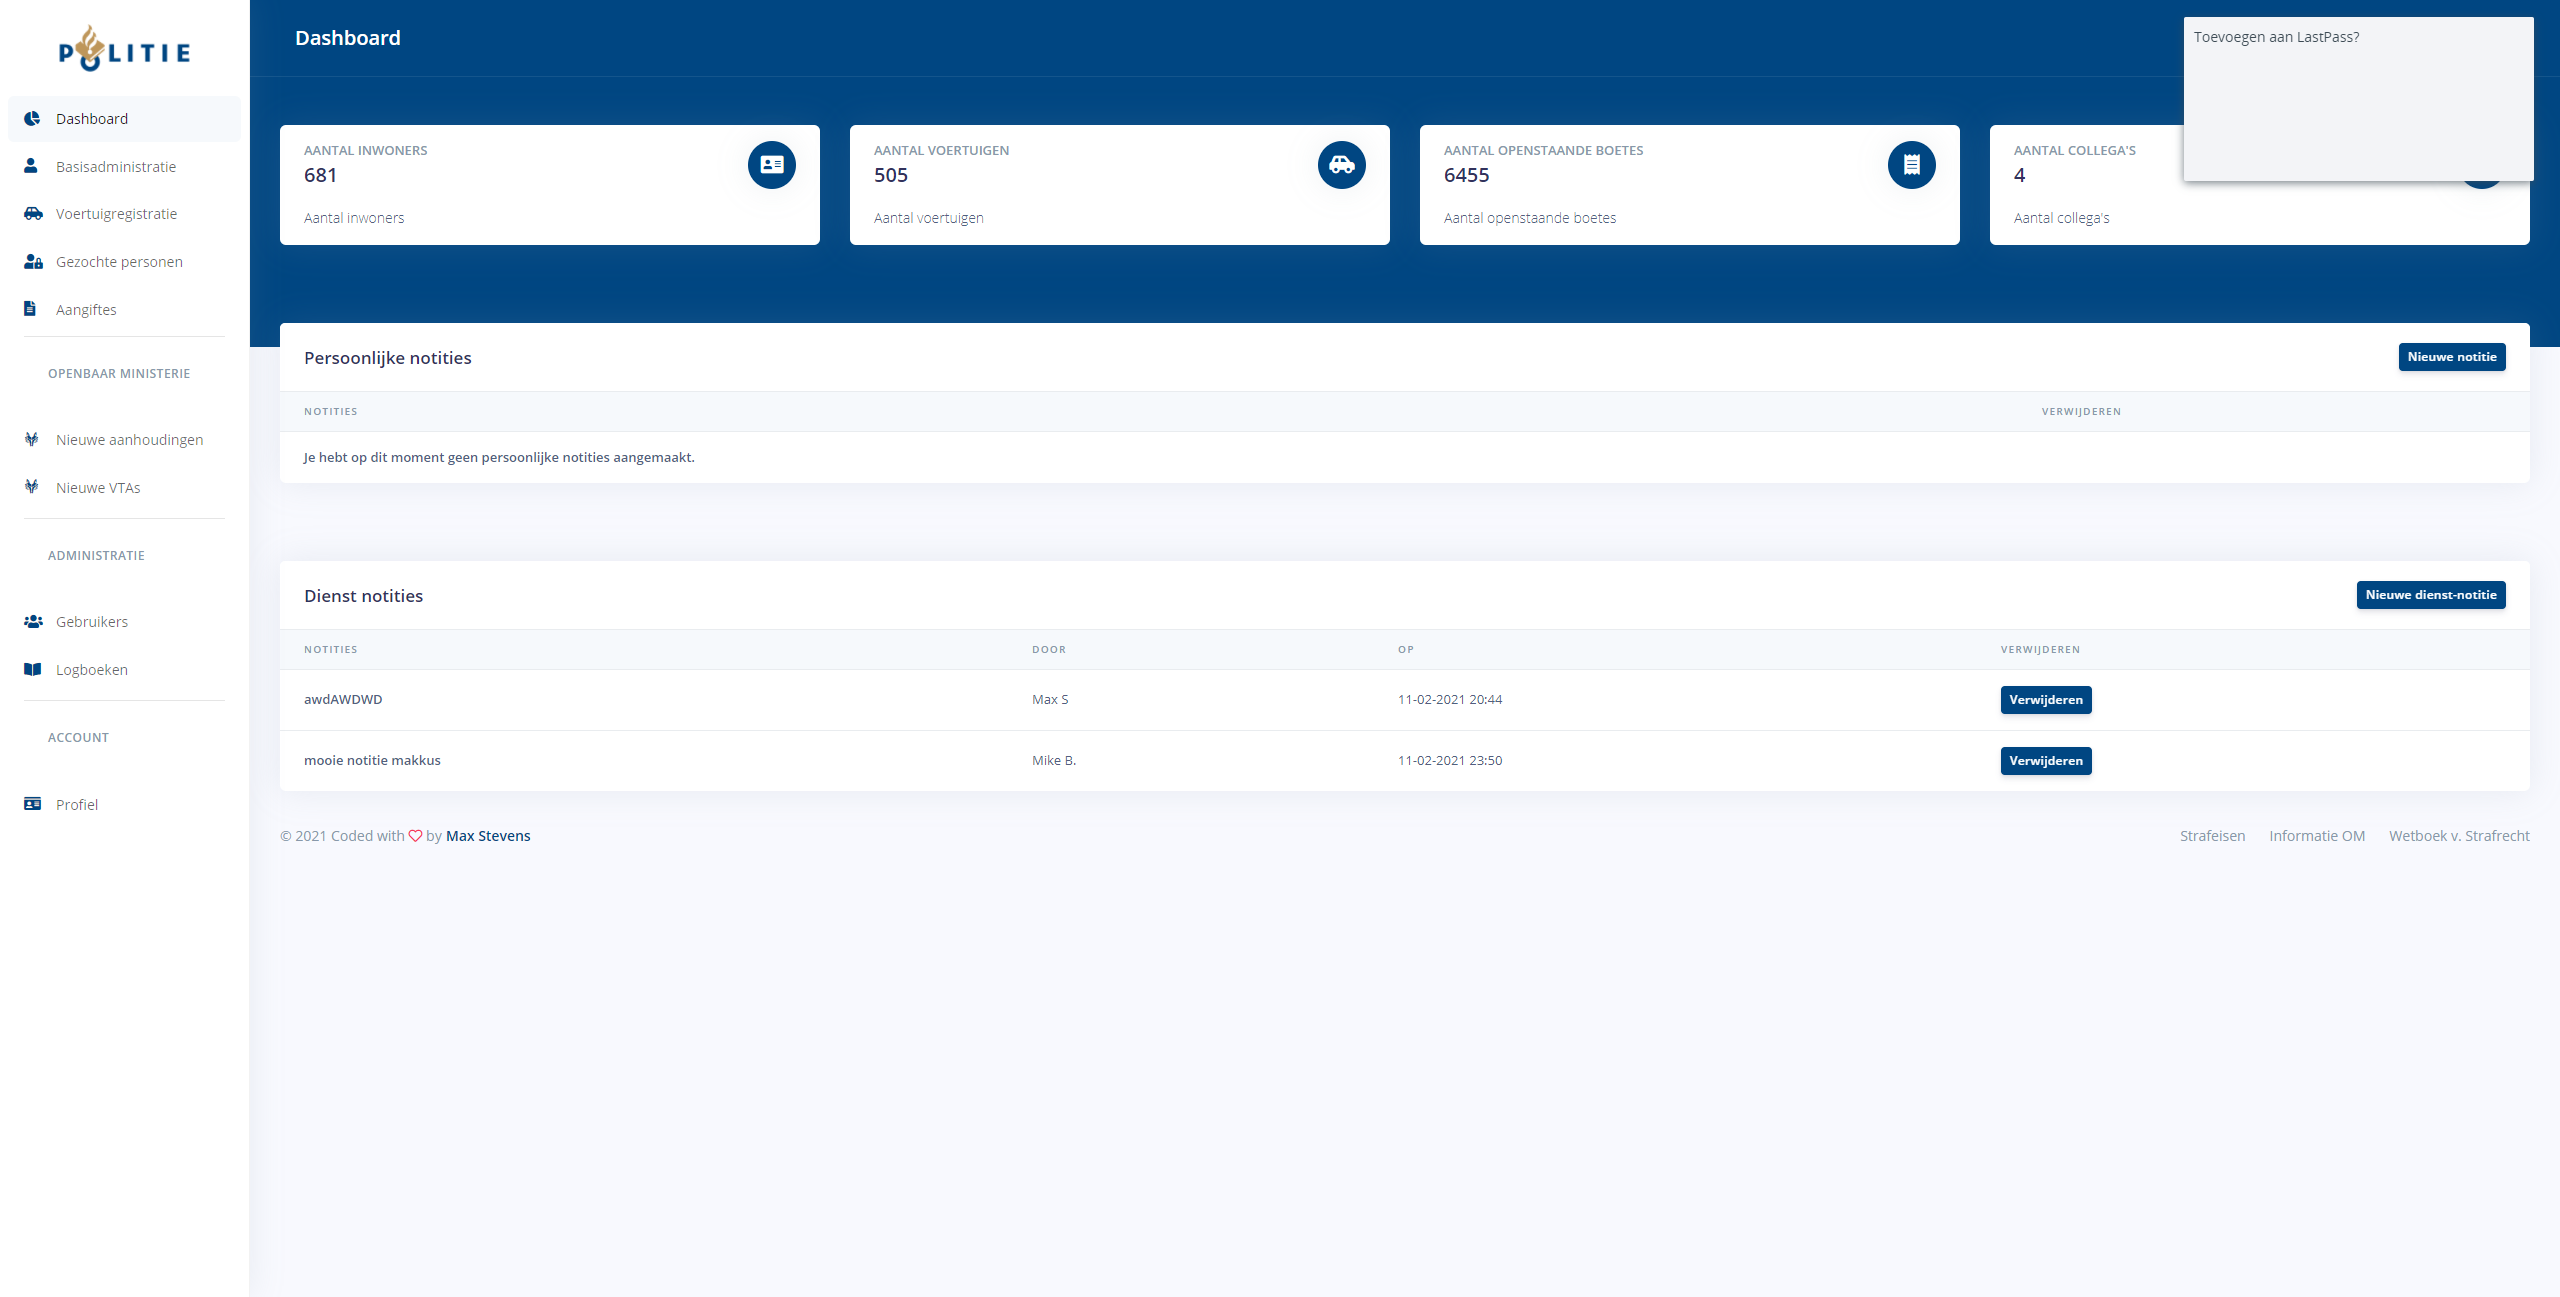The image size is (2560, 1297).
Task: Open the Wetboek v. Strafrecht link
Action: click(x=2458, y=836)
